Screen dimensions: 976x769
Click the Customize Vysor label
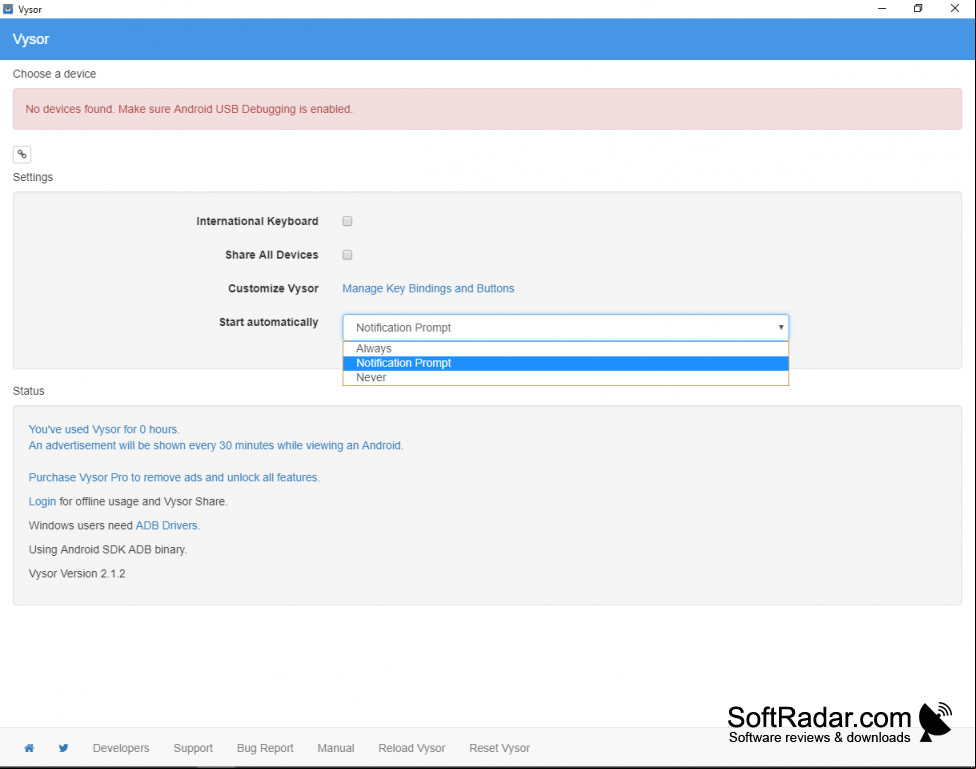[x=273, y=289]
